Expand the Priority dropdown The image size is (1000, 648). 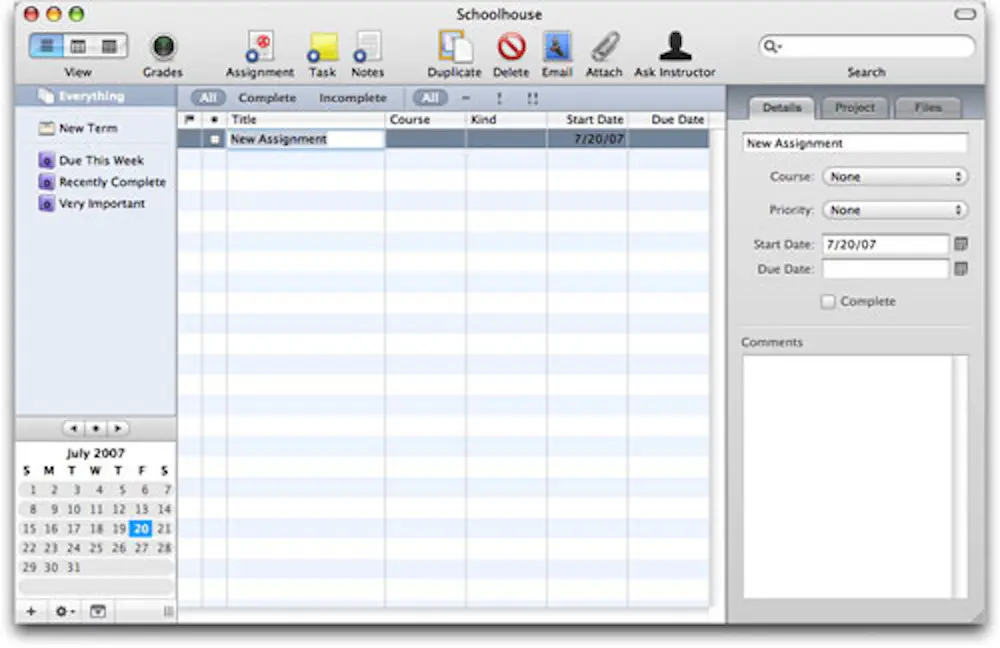pos(895,211)
